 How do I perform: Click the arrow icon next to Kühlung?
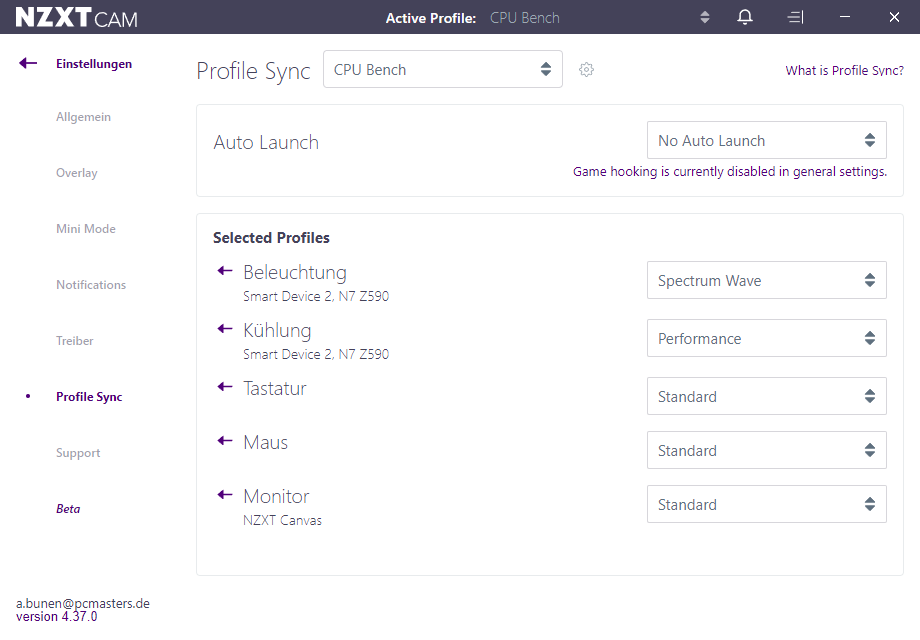[x=225, y=329]
